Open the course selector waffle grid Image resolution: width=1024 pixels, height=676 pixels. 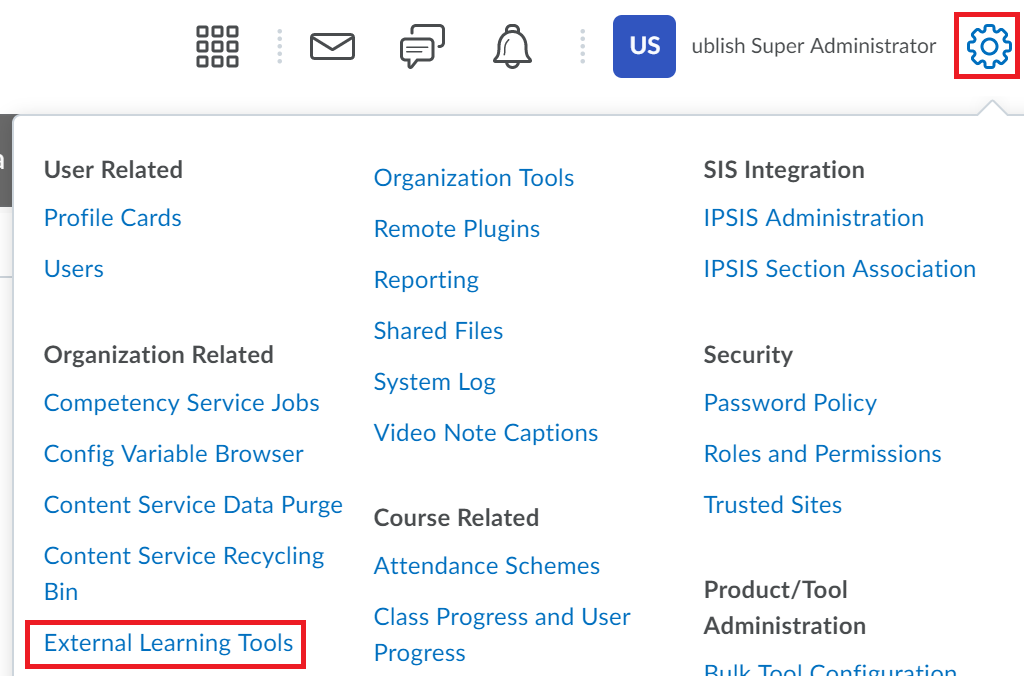pyautogui.click(x=216, y=46)
